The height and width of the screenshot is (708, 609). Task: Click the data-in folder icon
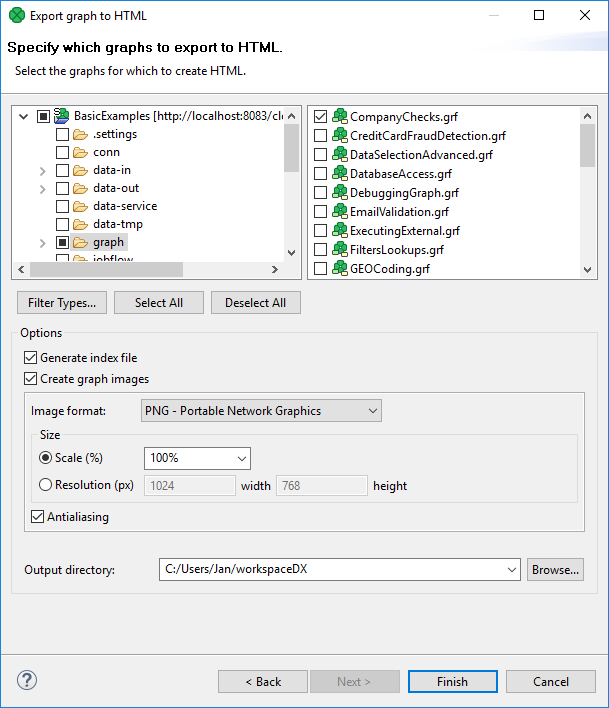pos(81,170)
